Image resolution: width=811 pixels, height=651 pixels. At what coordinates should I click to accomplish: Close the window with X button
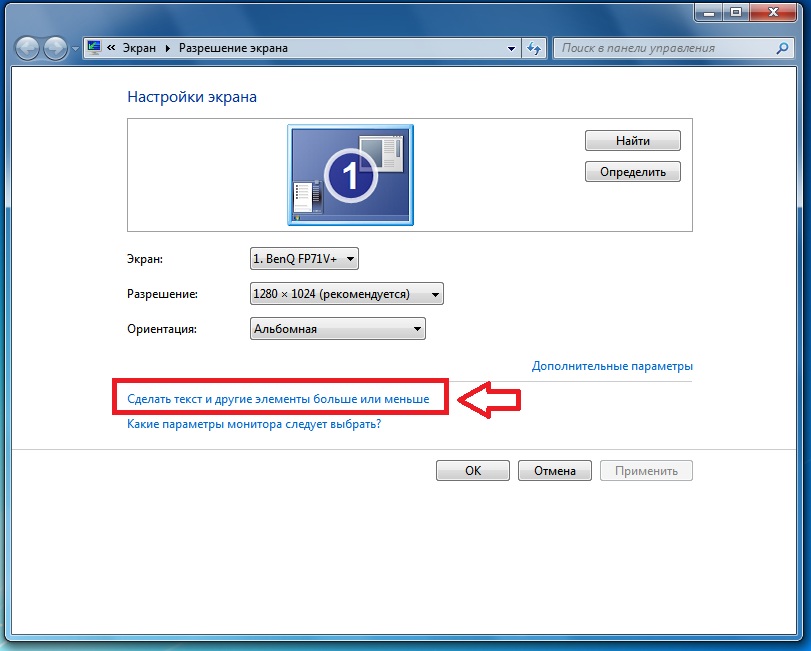point(773,12)
